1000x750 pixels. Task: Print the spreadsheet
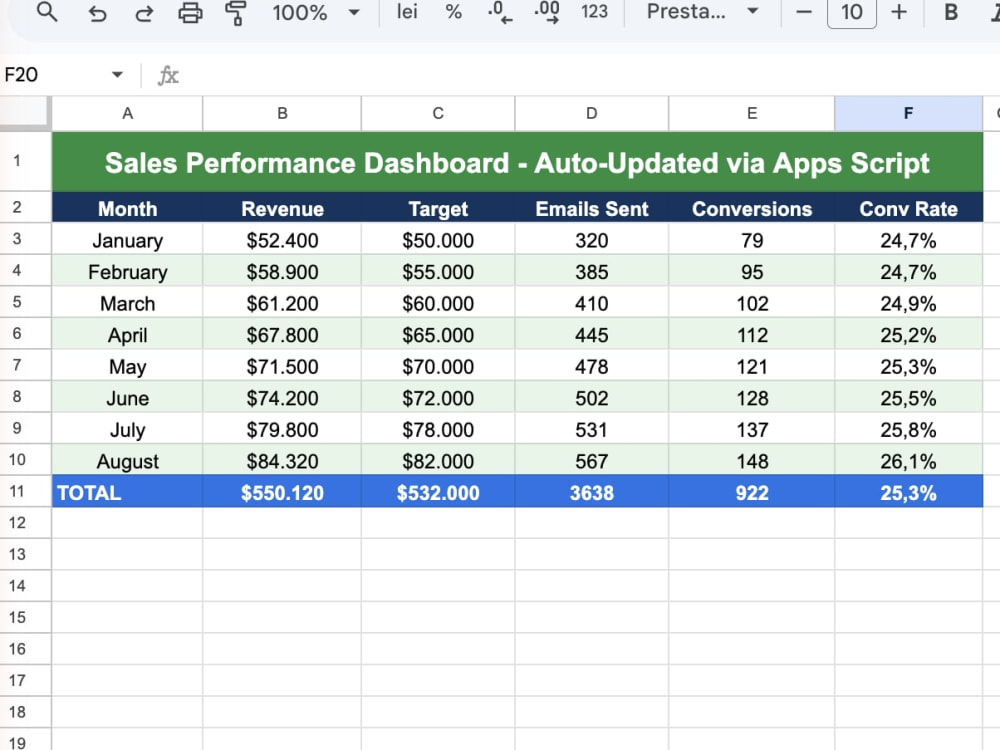tap(190, 13)
